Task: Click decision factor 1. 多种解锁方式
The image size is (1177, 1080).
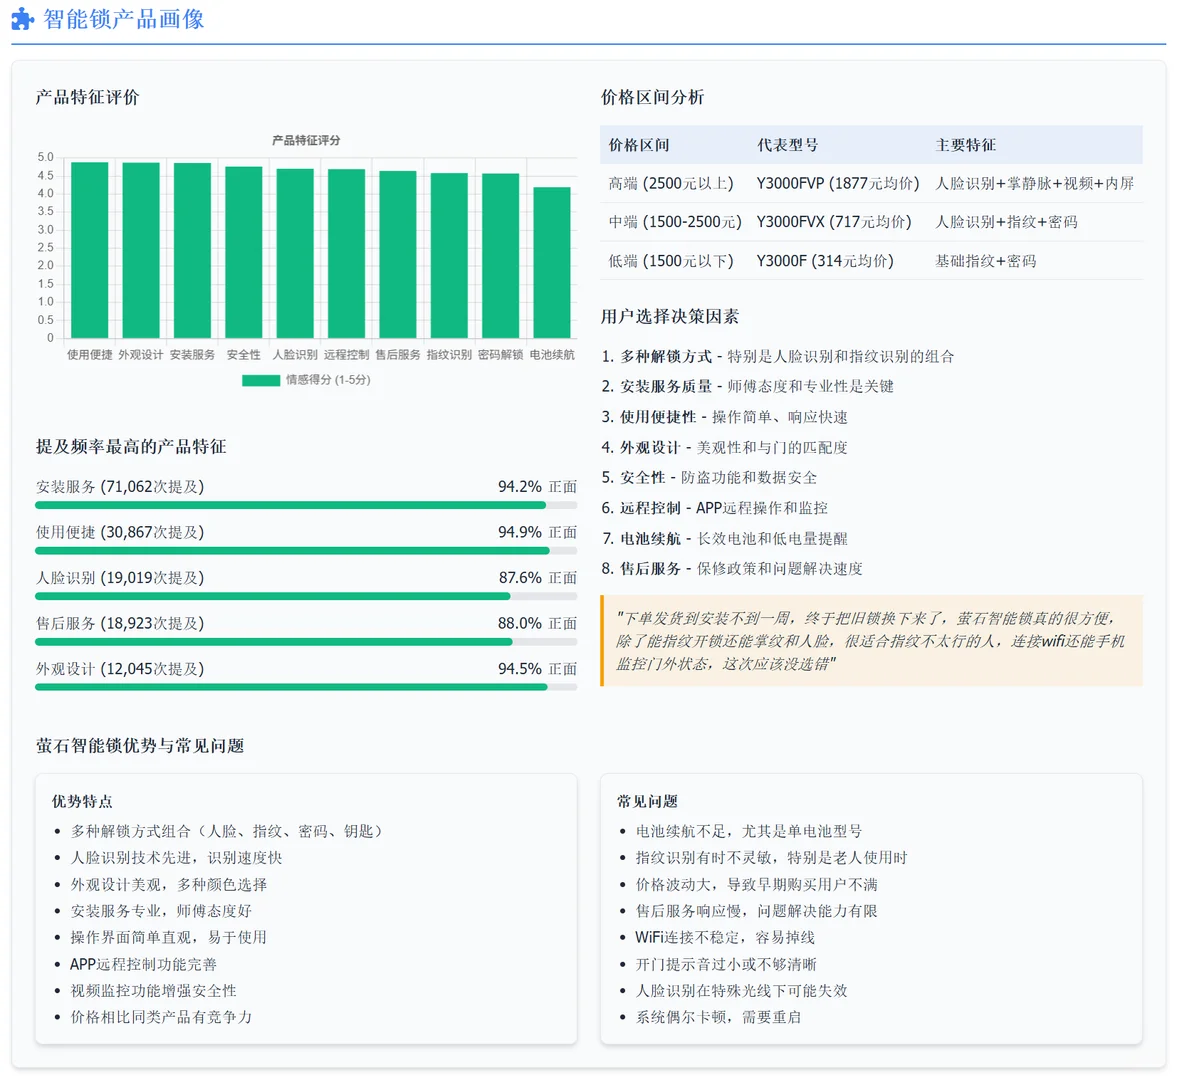Action: tap(778, 356)
